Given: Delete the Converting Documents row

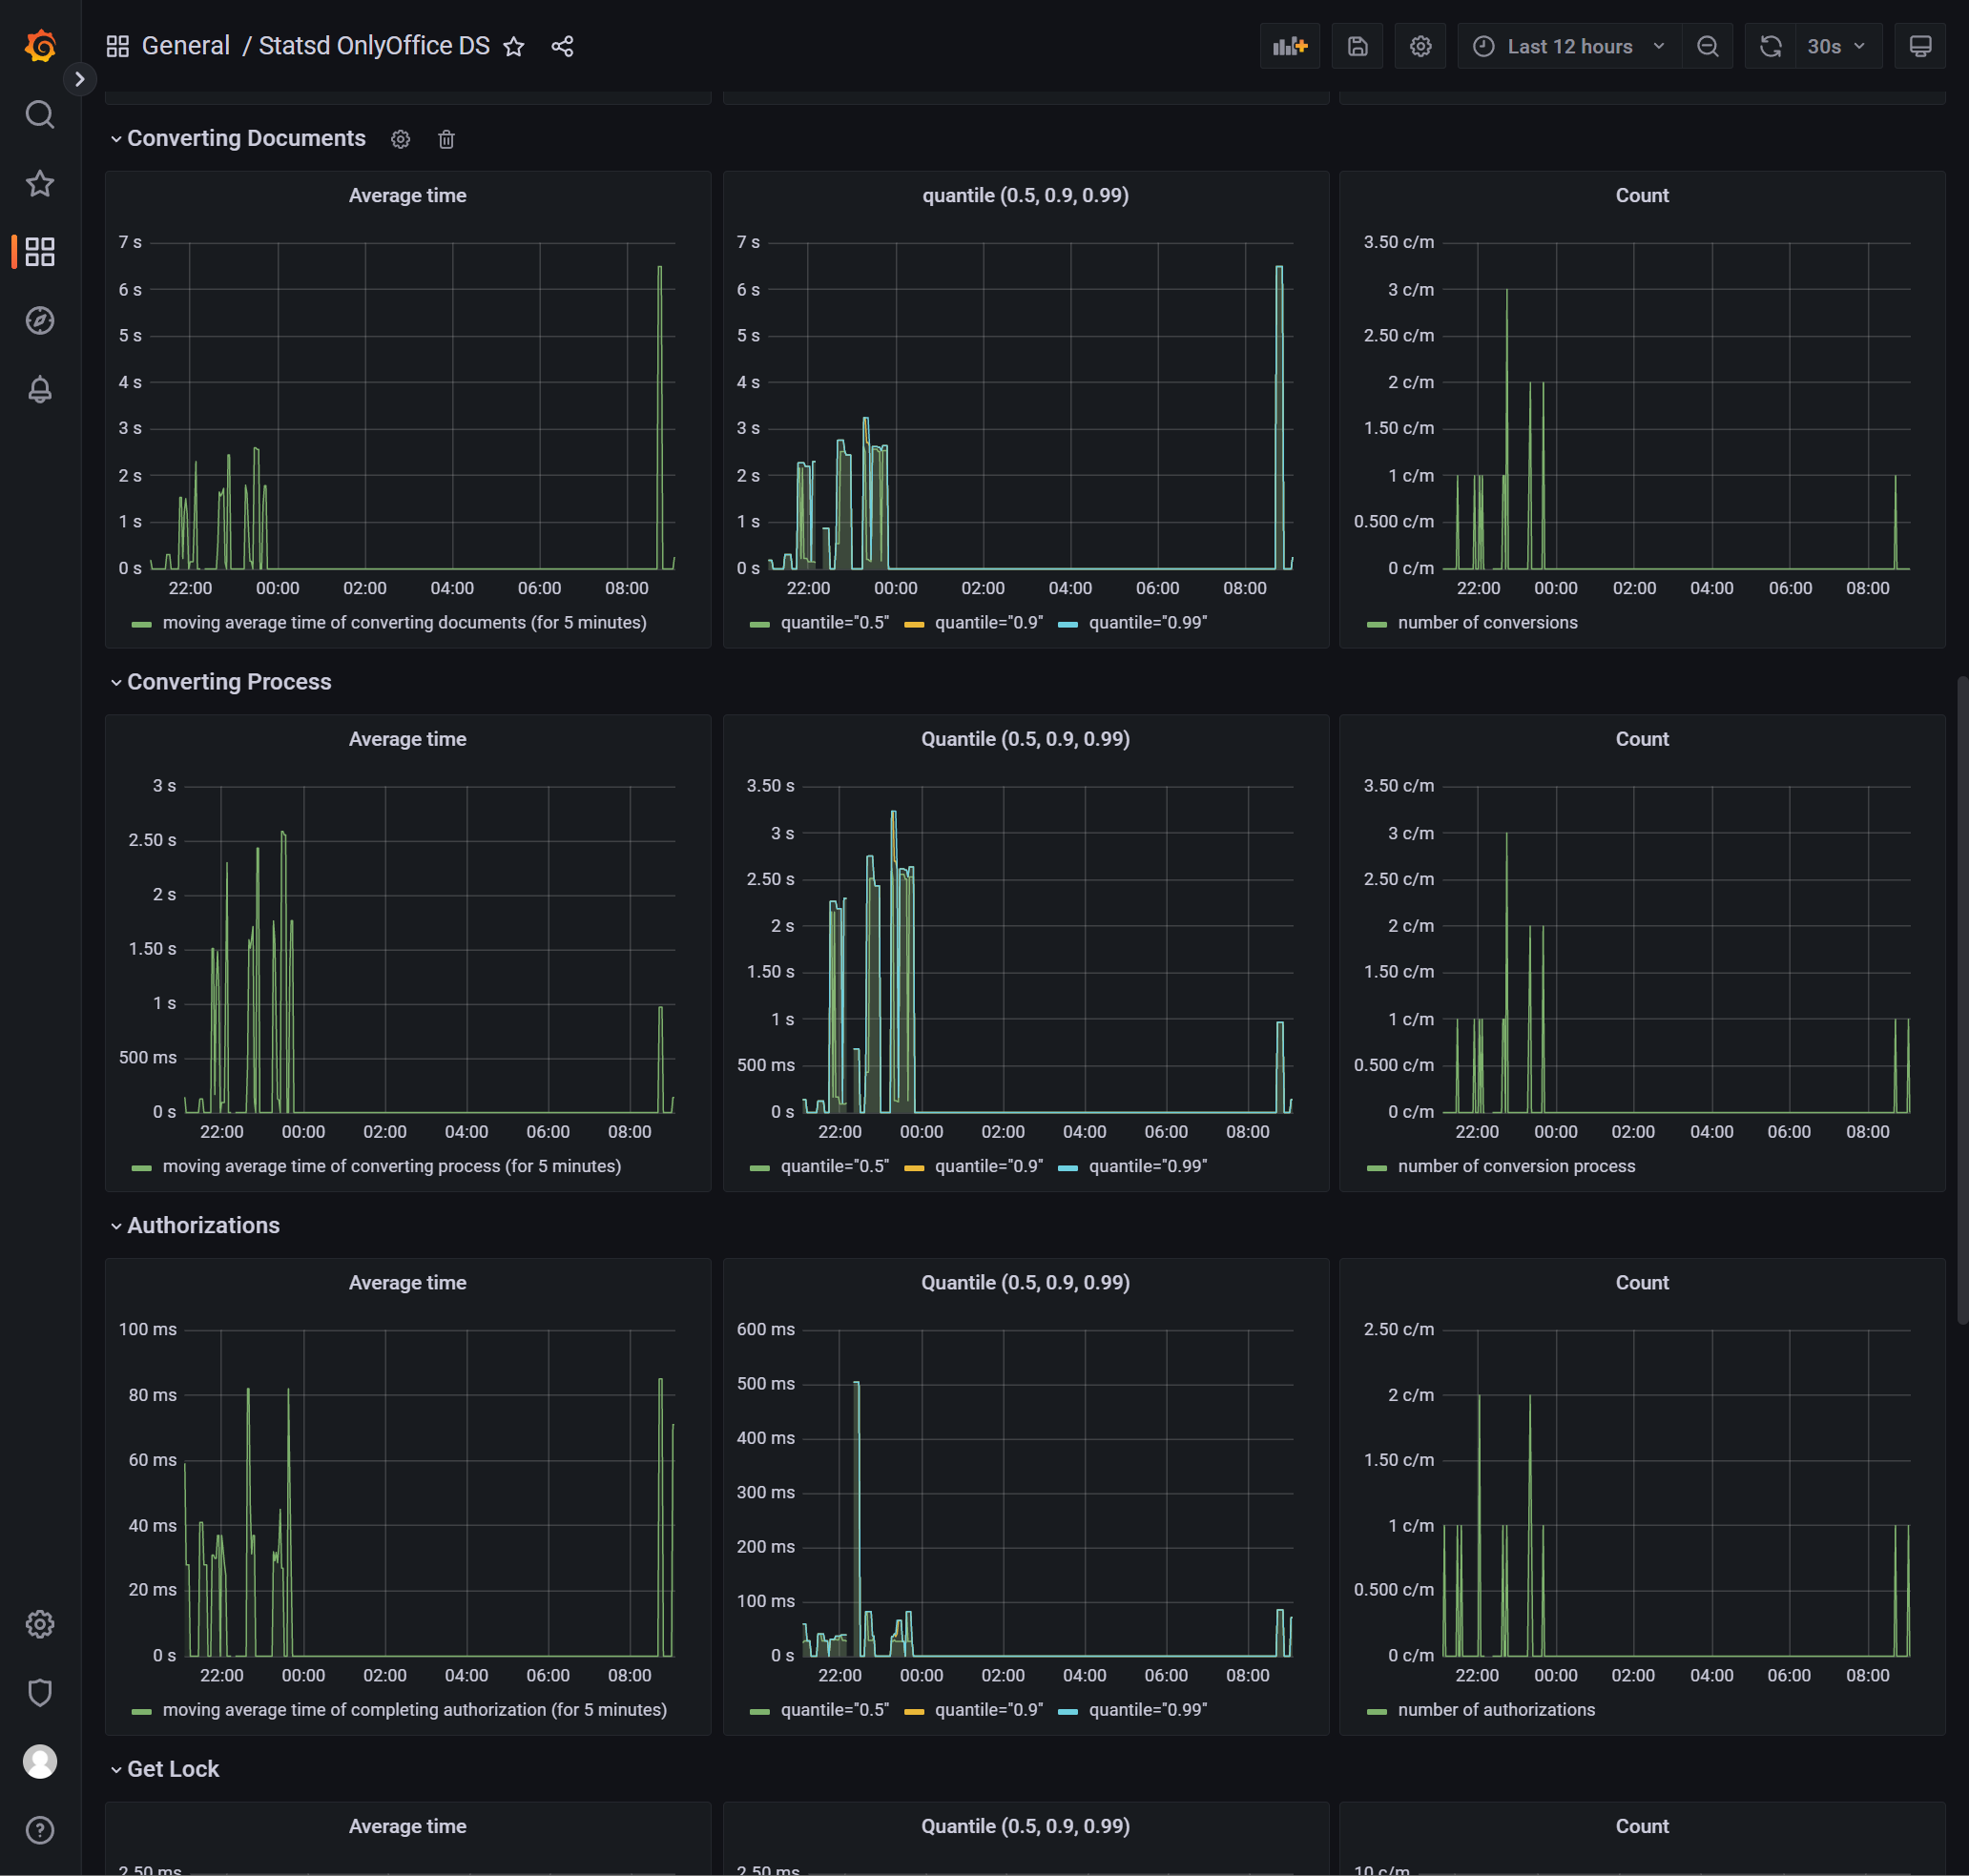Looking at the screenshot, I should (x=446, y=139).
